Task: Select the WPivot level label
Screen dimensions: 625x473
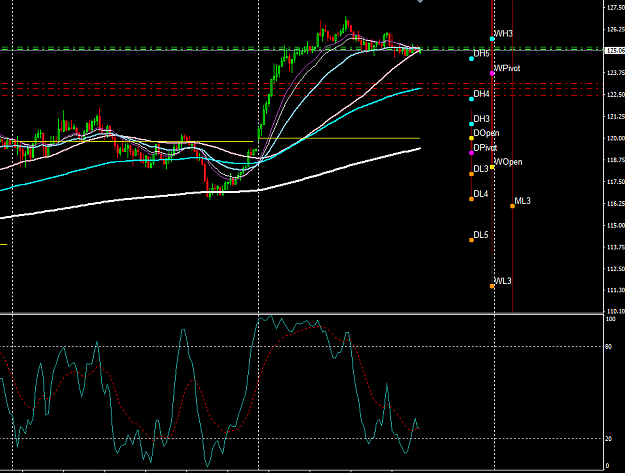Action: tap(507, 69)
